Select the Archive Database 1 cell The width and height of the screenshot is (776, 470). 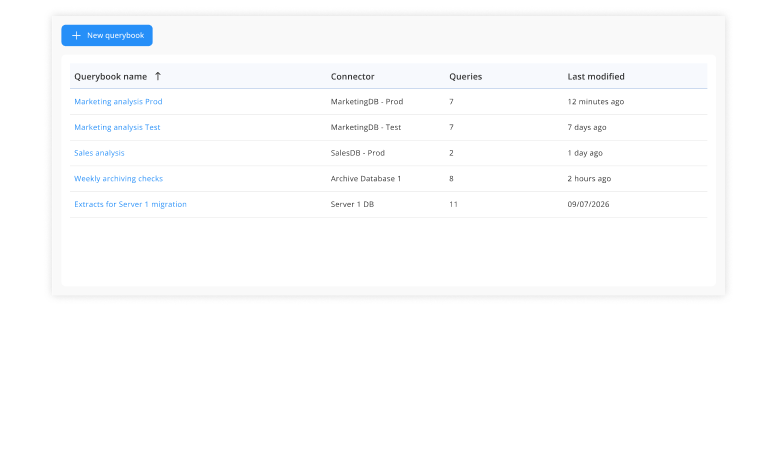pyautogui.click(x=366, y=179)
